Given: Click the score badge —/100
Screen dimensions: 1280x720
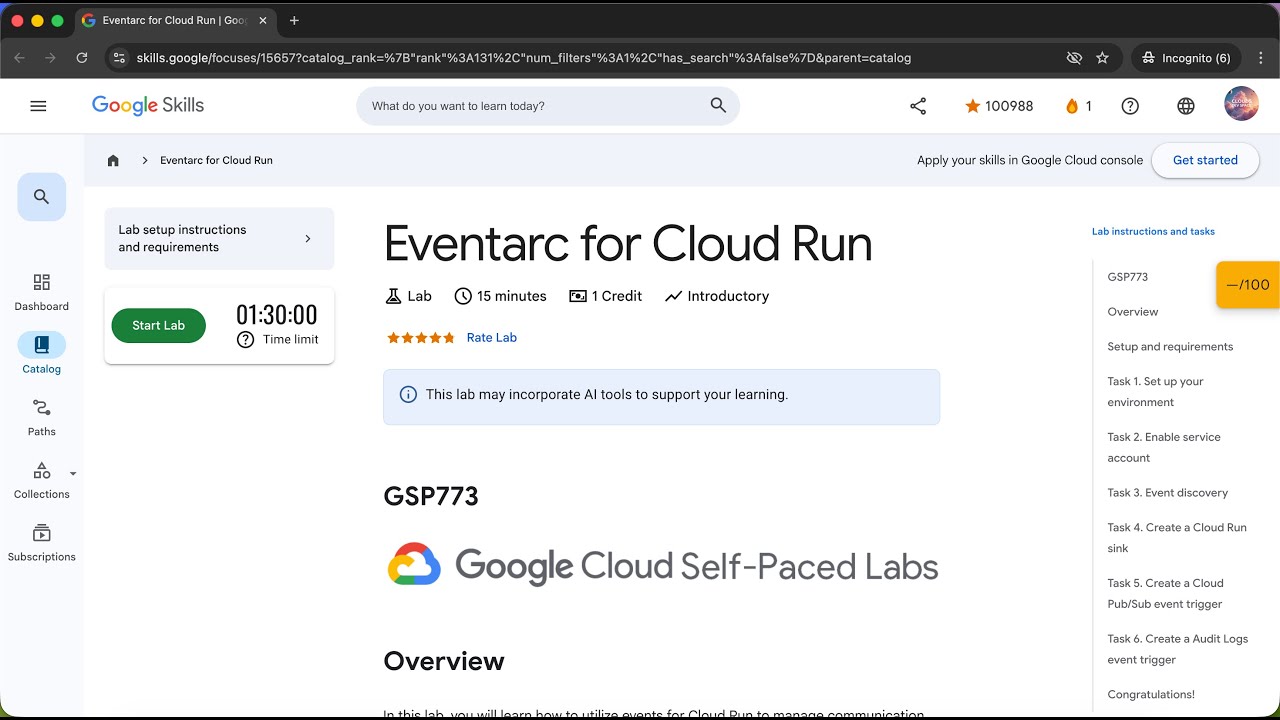Looking at the screenshot, I should click(1248, 285).
